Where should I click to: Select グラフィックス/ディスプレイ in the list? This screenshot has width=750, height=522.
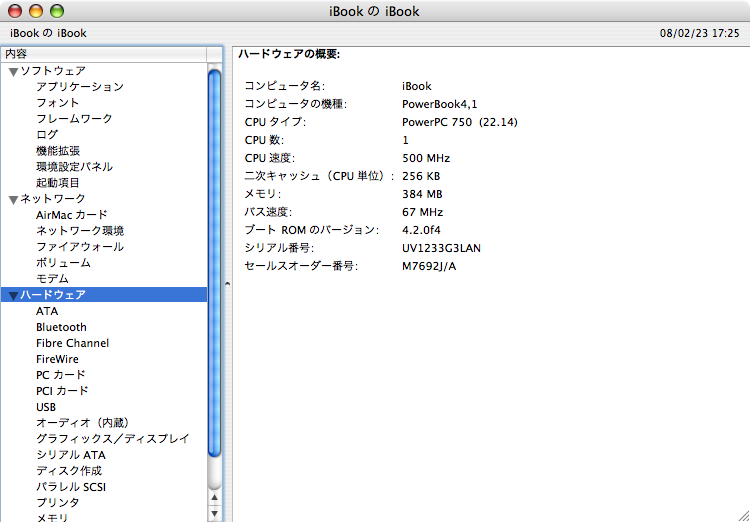click(112, 439)
